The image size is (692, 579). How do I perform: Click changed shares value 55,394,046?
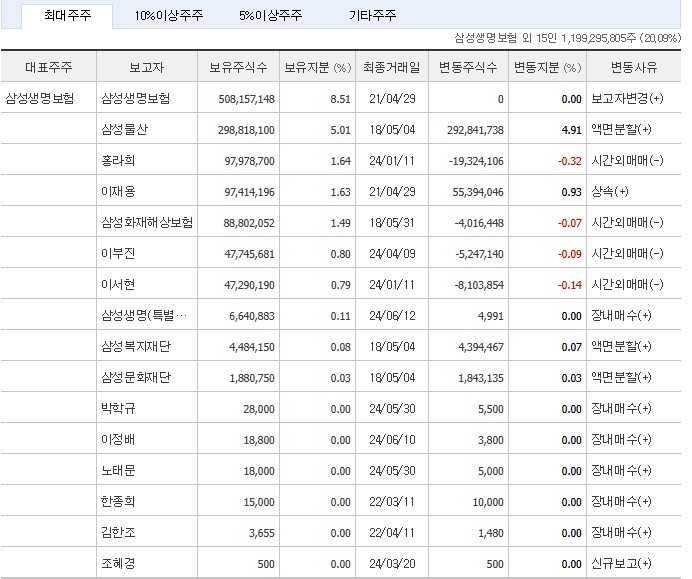tap(478, 192)
